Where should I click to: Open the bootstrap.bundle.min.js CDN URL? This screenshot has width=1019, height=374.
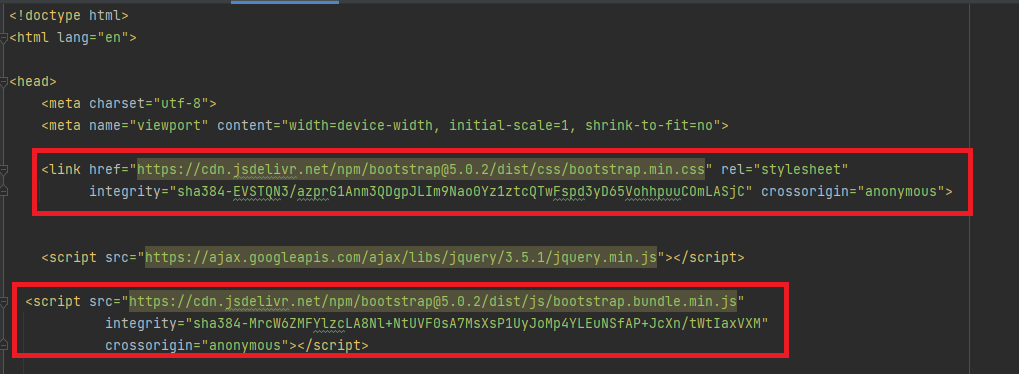pos(433,301)
